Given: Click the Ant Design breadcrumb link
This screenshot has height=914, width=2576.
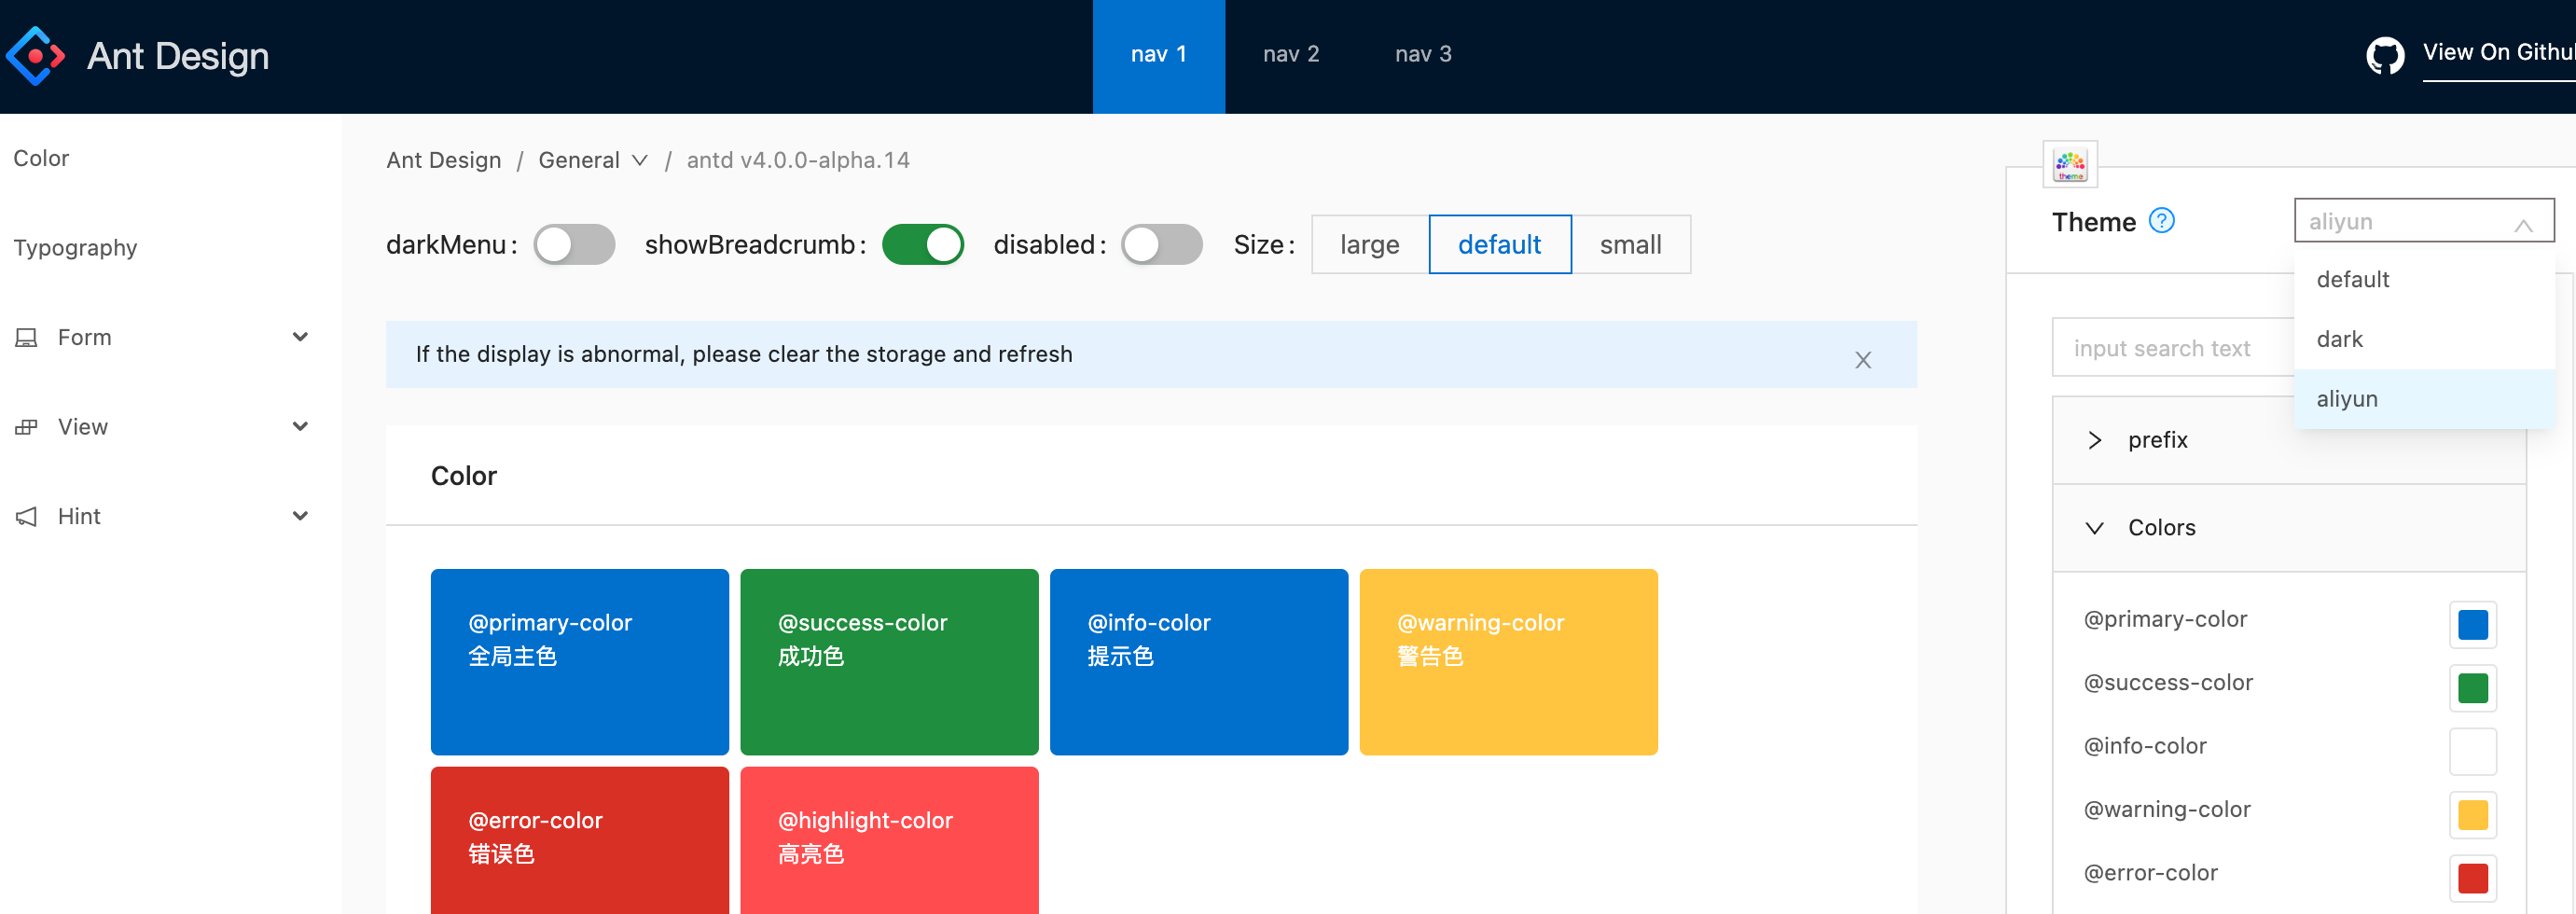Looking at the screenshot, I should click(x=443, y=160).
